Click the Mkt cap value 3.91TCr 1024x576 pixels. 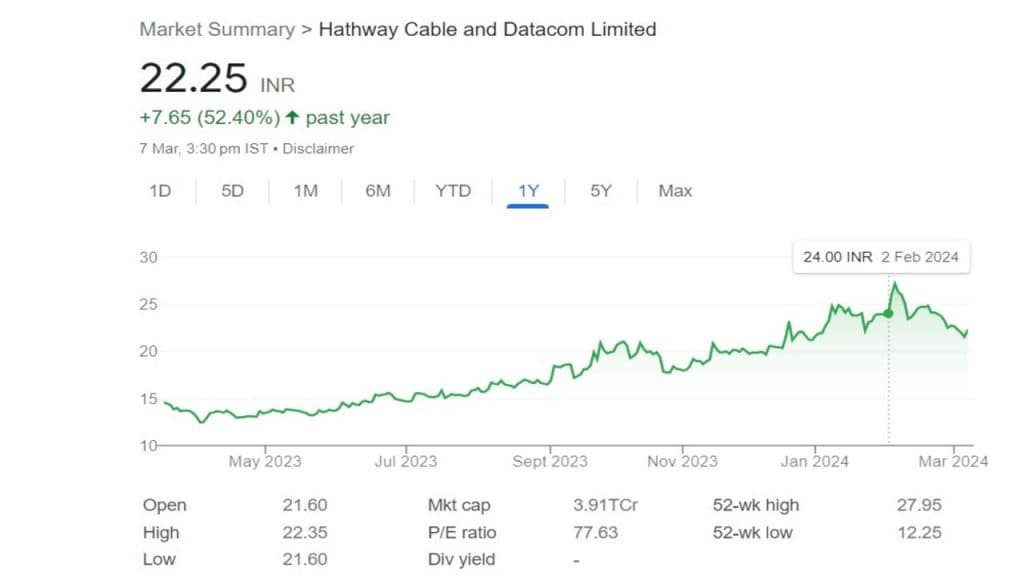tap(605, 505)
